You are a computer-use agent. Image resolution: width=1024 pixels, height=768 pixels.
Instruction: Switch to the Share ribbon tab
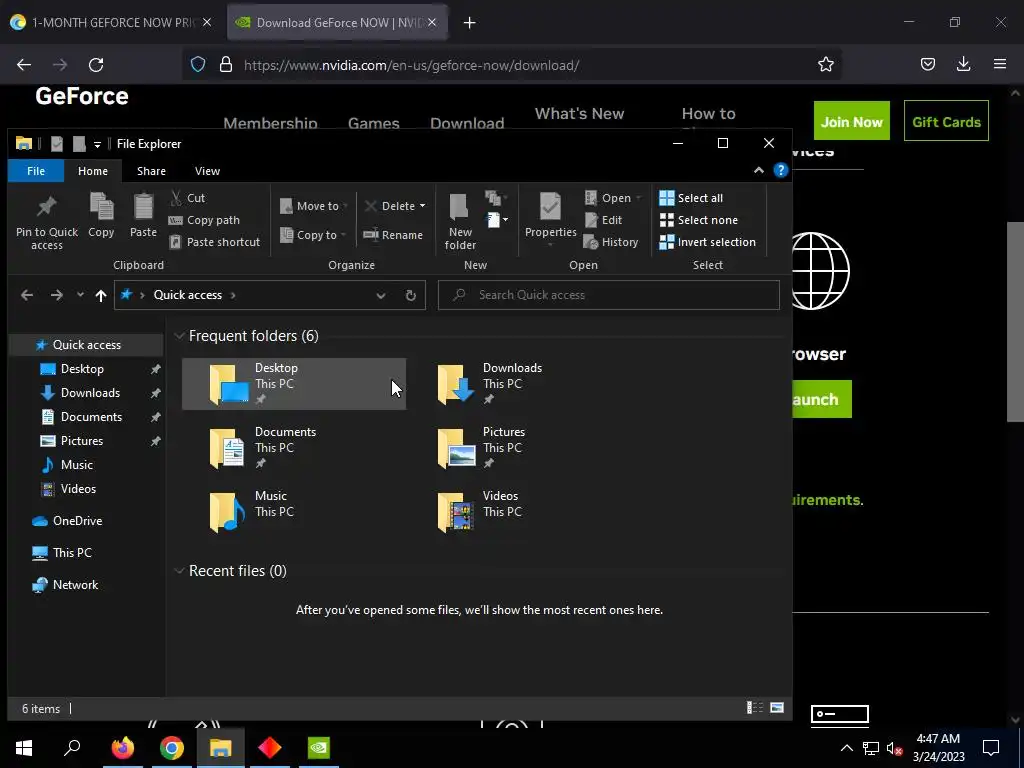[151, 171]
